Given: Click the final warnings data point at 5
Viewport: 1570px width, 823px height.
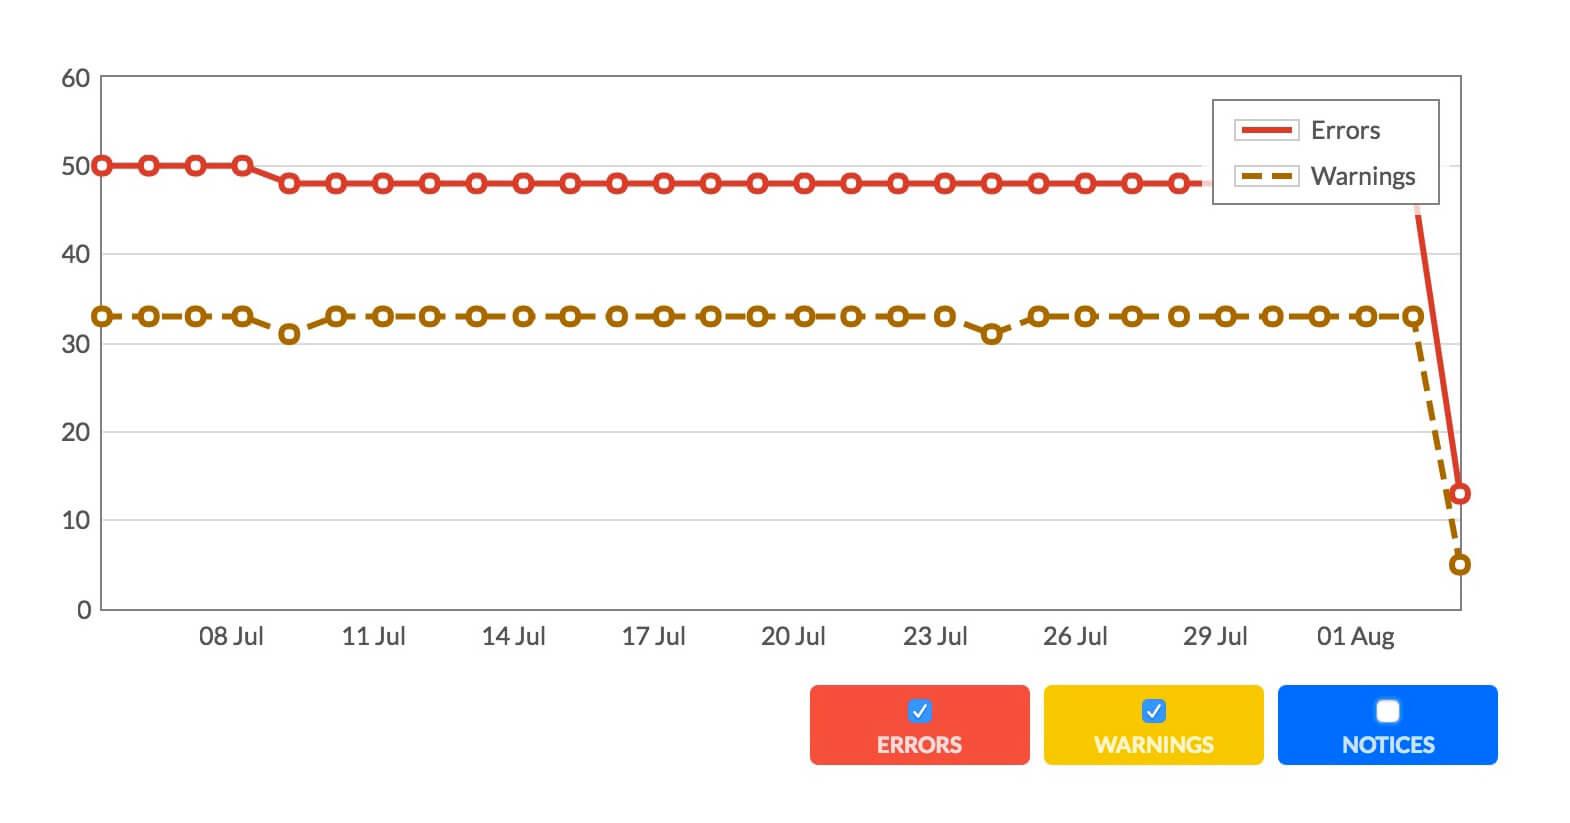Looking at the screenshot, I should tap(1459, 565).
